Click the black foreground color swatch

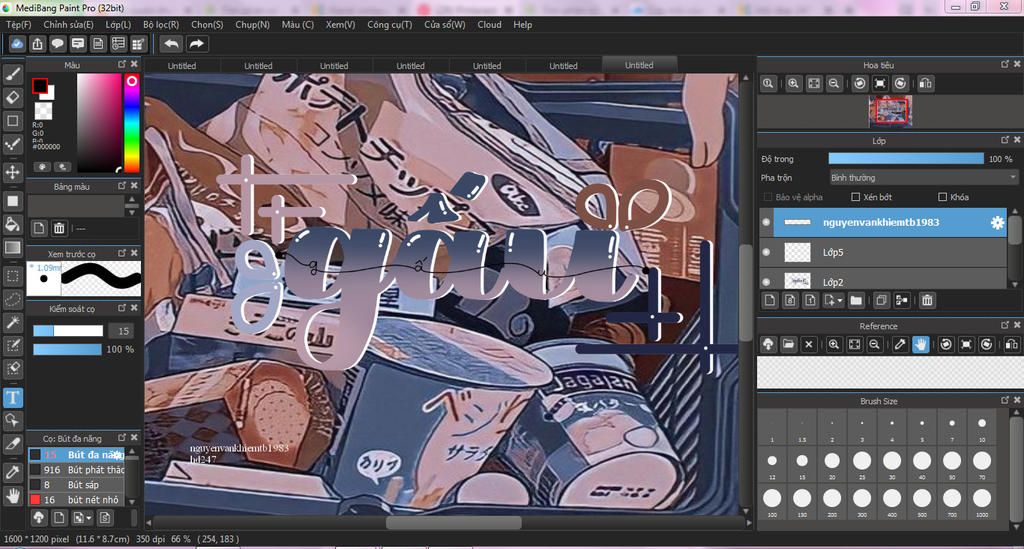point(40,86)
